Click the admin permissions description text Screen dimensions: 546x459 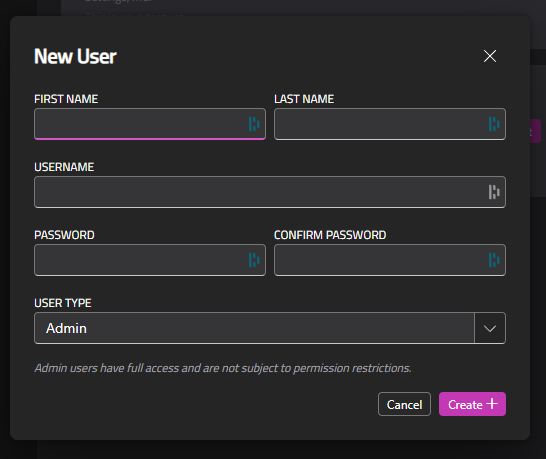pyautogui.click(x=223, y=368)
